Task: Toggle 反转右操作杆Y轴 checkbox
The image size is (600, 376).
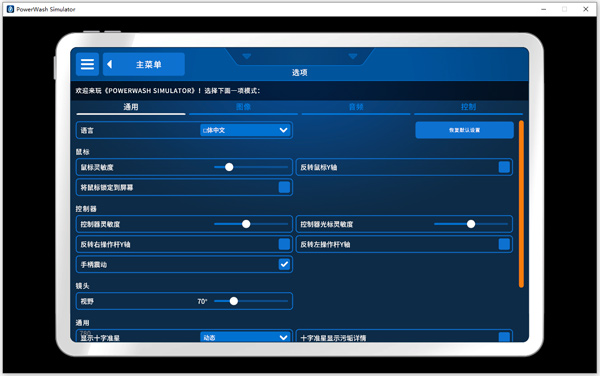Action: (x=284, y=244)
